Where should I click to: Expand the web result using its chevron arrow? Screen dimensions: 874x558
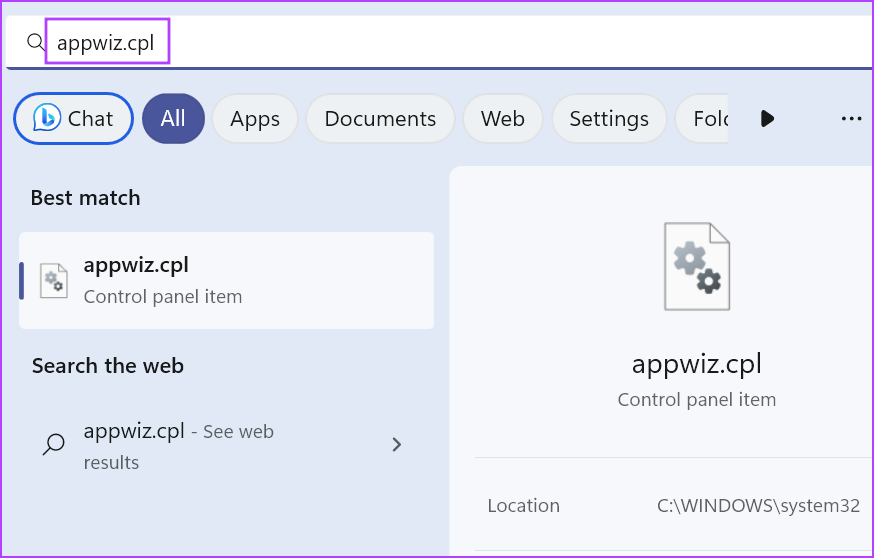coord(397,445)
